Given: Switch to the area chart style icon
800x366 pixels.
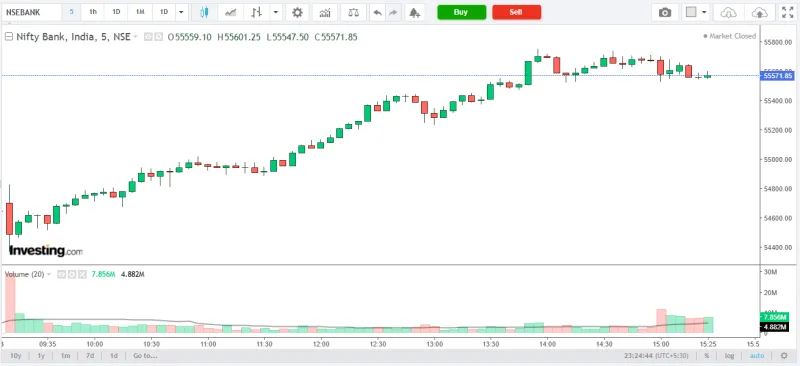Looking at the screenshot, I should click(231, 12).
